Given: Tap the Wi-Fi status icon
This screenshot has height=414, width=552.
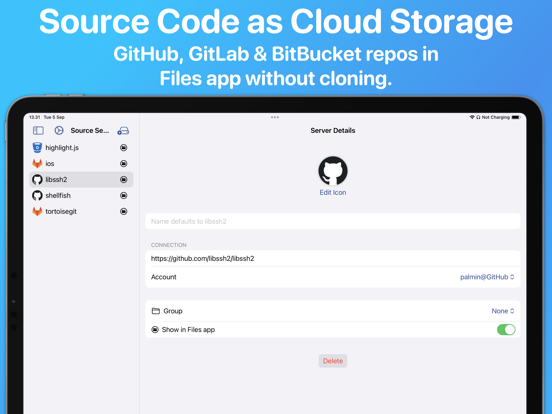Looking at the screenshot, I should [x=472, y=117].
